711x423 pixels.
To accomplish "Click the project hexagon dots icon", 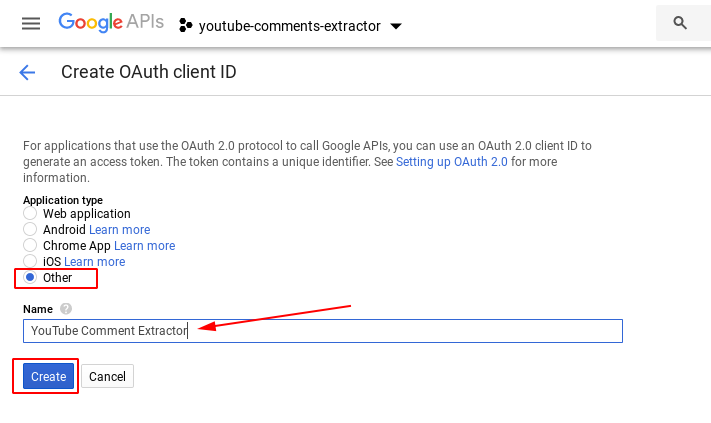I will 186,25.
